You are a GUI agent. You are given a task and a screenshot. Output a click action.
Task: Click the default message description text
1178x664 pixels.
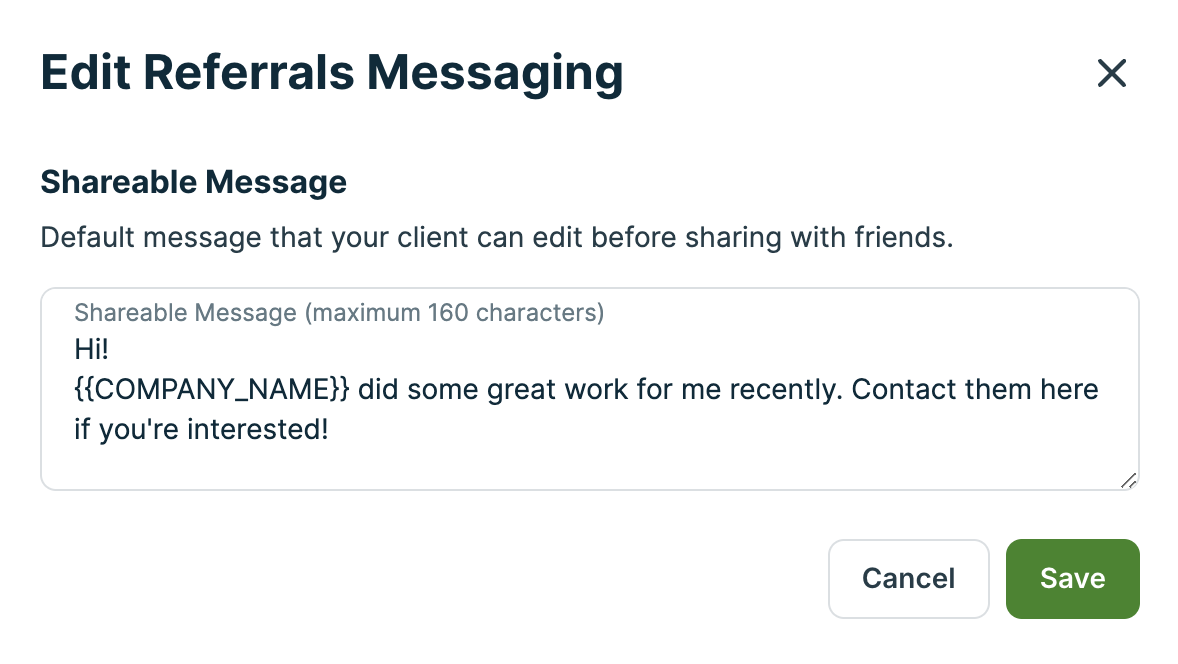click(x=496, y=239)
